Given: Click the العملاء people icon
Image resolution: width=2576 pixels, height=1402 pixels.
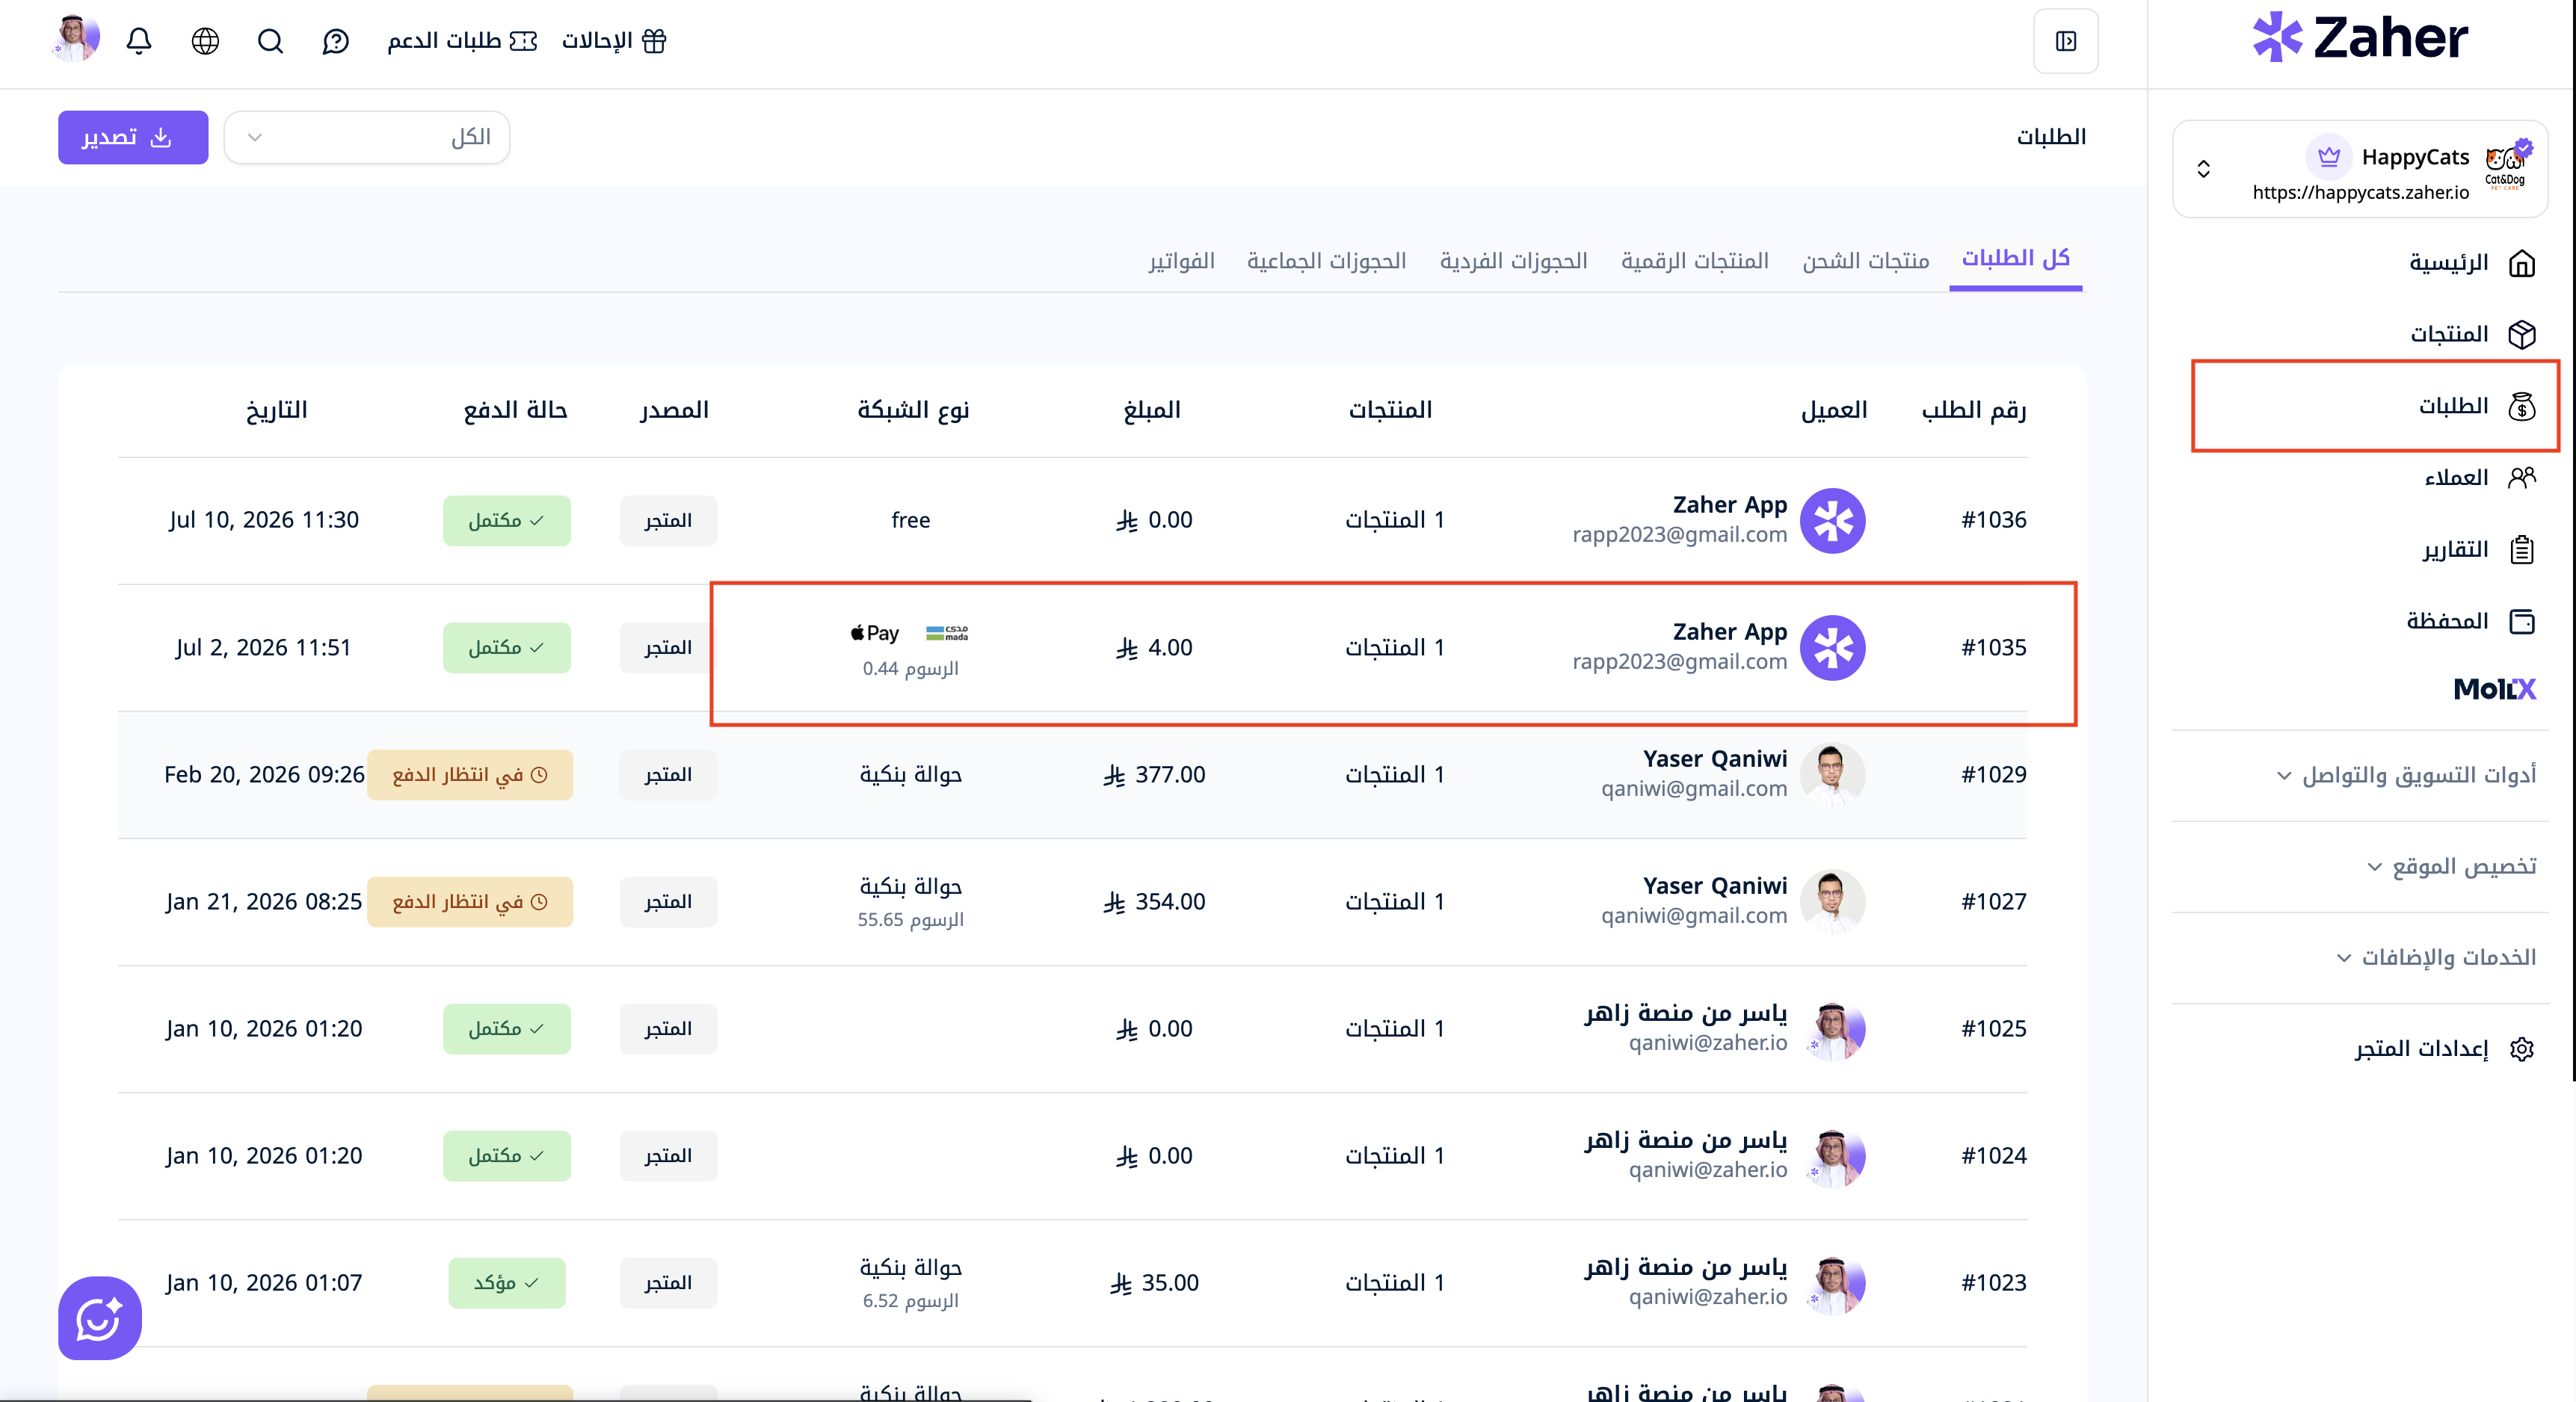Looking at the screenshot, I should pos(2522,478).
